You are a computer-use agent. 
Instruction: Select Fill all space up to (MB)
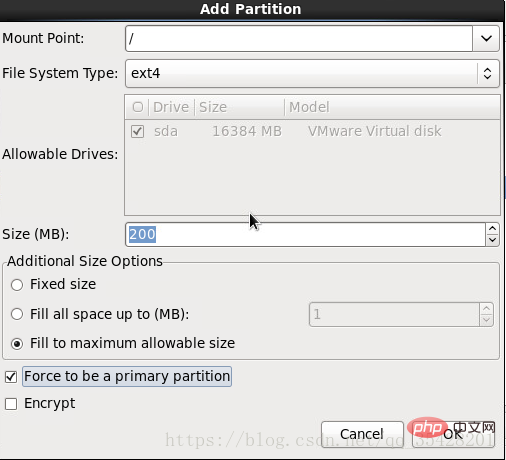click(x=17, y=314)
